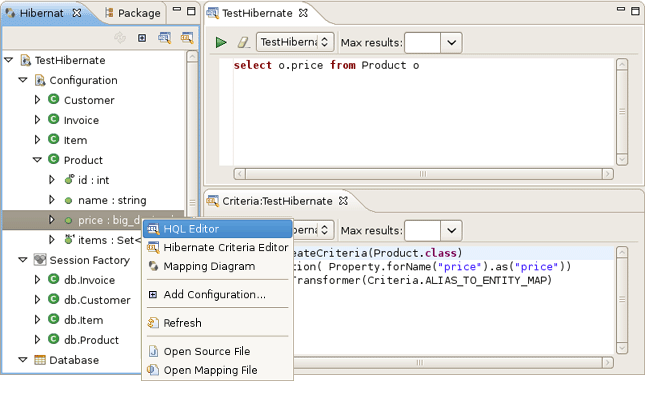Select Mapping Diagram in context menu
The image size is (645, 393).
[218, 266]
